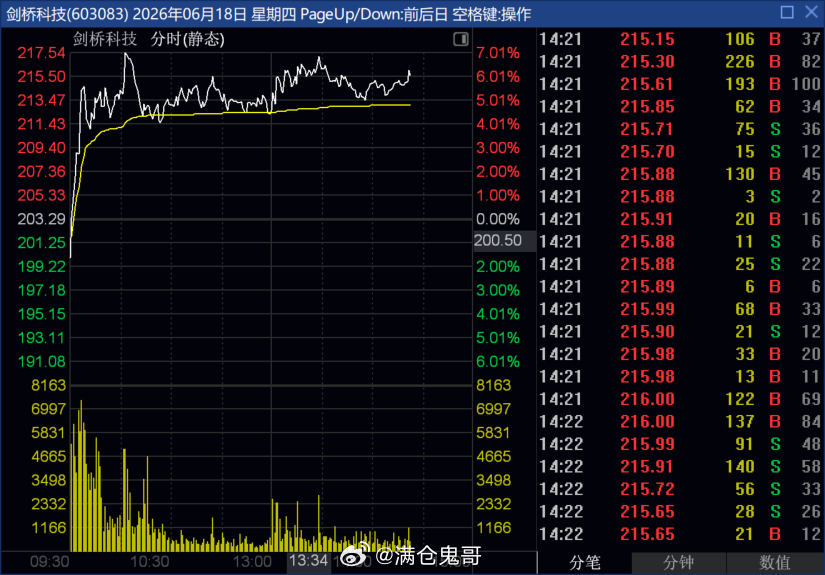
Task: Click the 剑桥科技 chart name label
Action: [105, 39]
